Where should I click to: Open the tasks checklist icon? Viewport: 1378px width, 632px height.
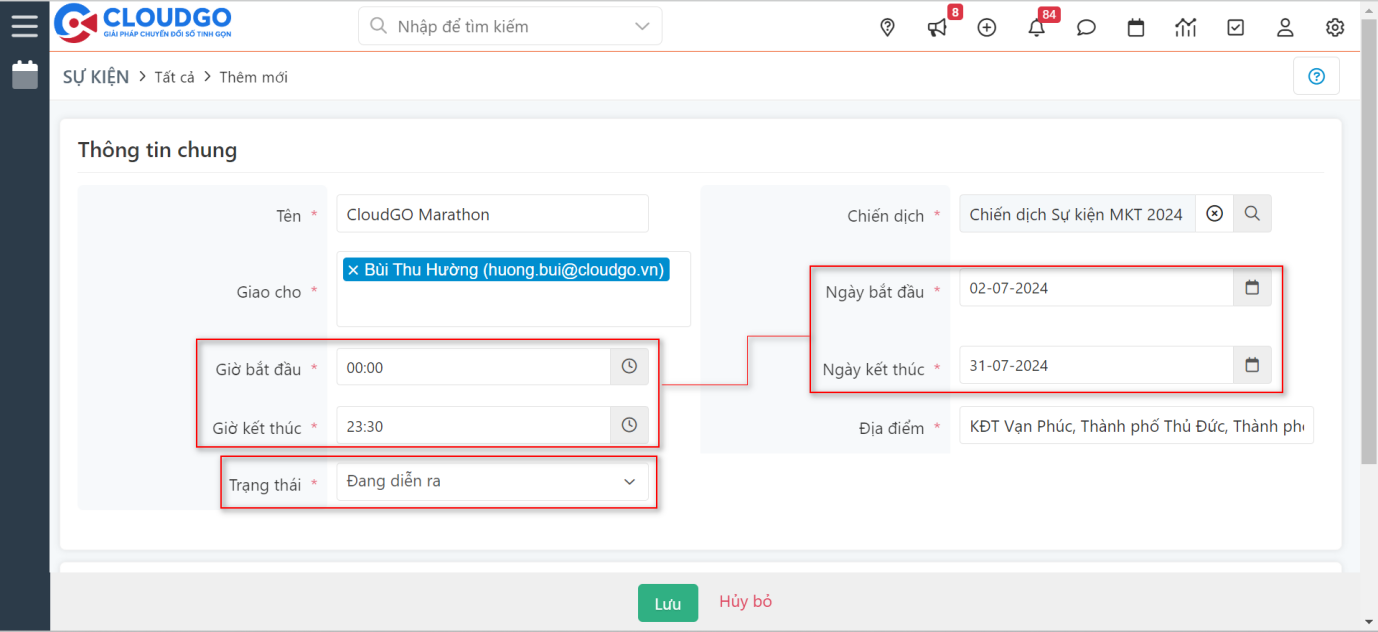(x=1235, y=27)
